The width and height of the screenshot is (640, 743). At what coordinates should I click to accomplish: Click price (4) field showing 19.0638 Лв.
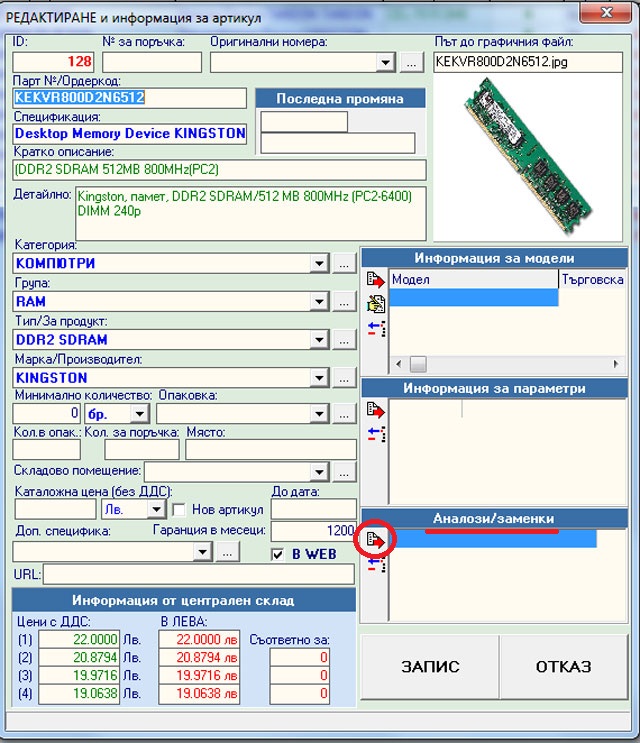click(79, 694)
